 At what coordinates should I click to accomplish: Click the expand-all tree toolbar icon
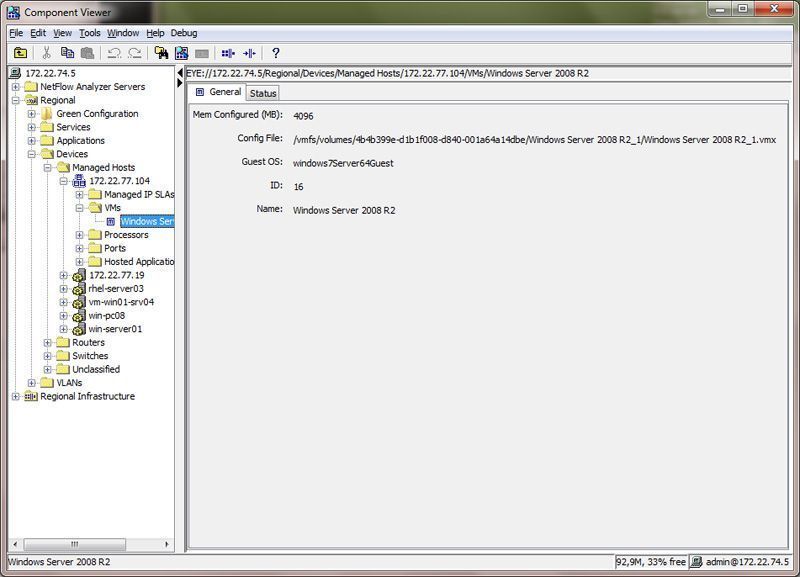[228, 53]
